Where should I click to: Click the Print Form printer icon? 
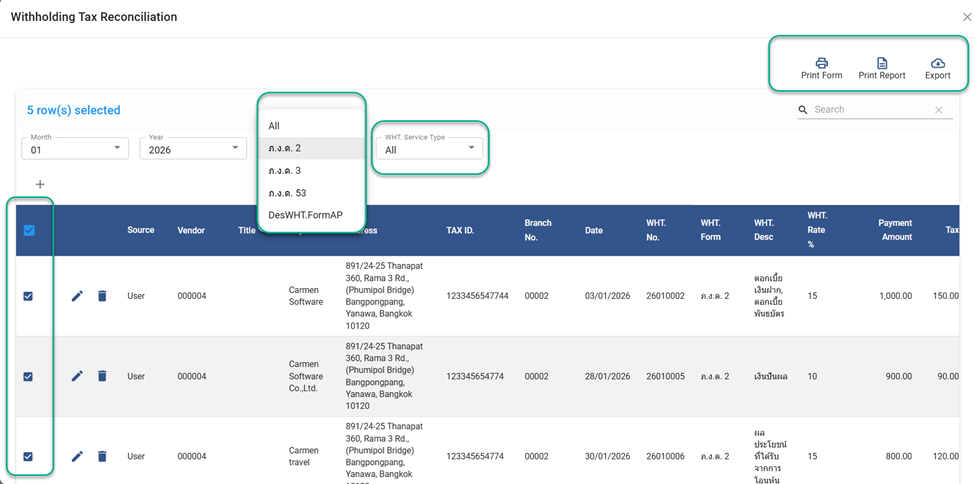[821, 63]
